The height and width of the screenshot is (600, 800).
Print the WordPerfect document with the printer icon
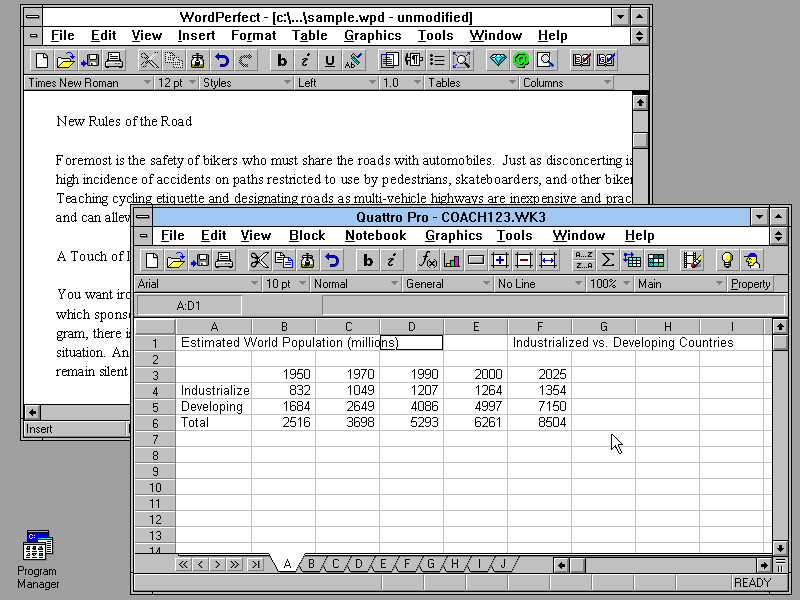point(114,61)
